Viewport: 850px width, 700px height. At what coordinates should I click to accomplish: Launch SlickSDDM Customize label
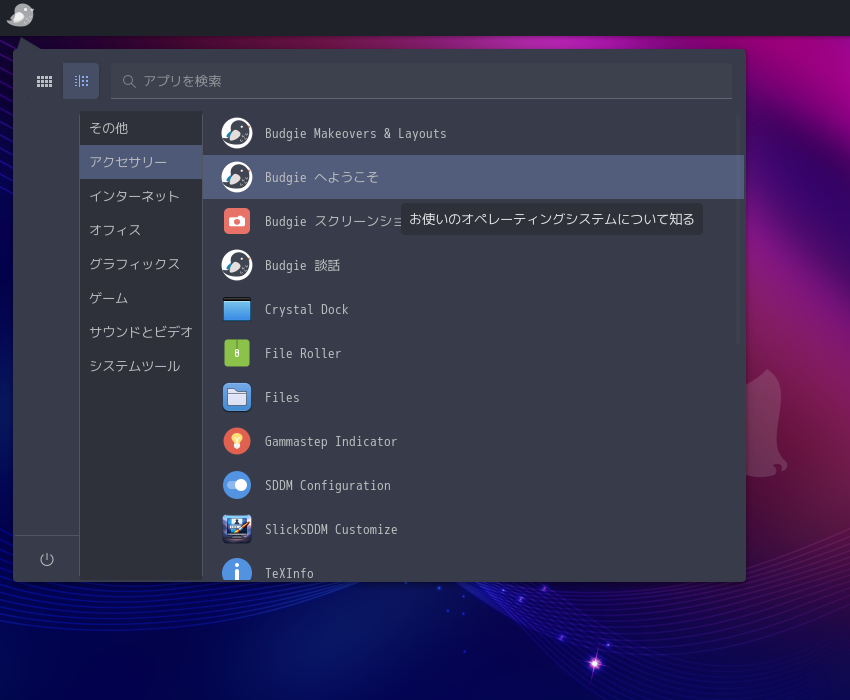(x=331, y=530)
